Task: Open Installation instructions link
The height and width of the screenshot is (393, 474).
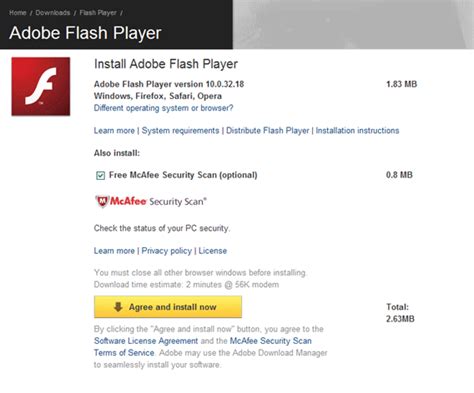Action: [357, 130]
